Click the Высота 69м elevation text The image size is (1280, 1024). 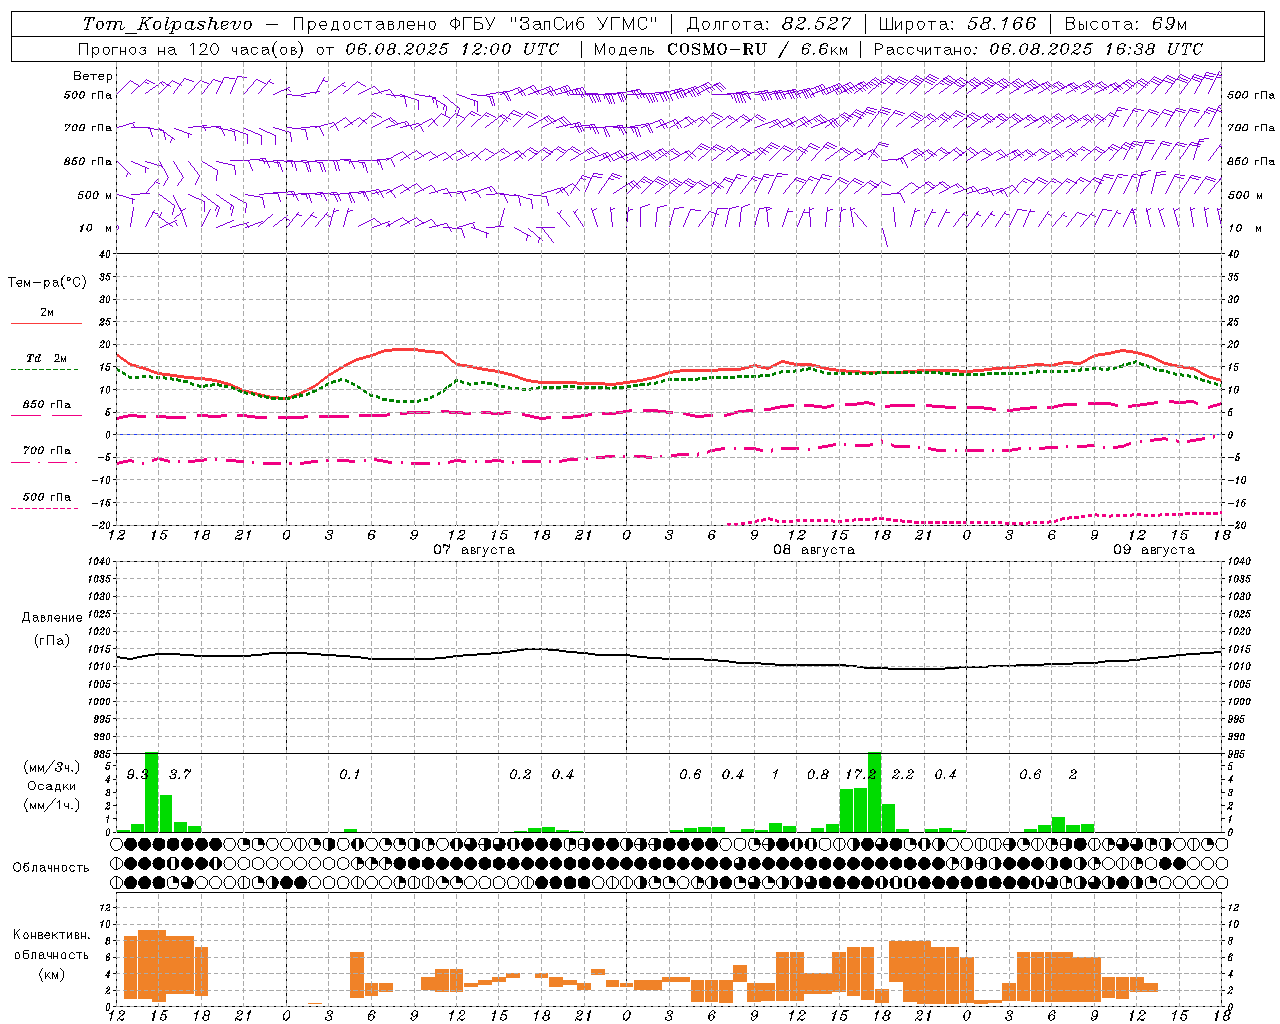pyautogui.click(x=1126, y=24)
